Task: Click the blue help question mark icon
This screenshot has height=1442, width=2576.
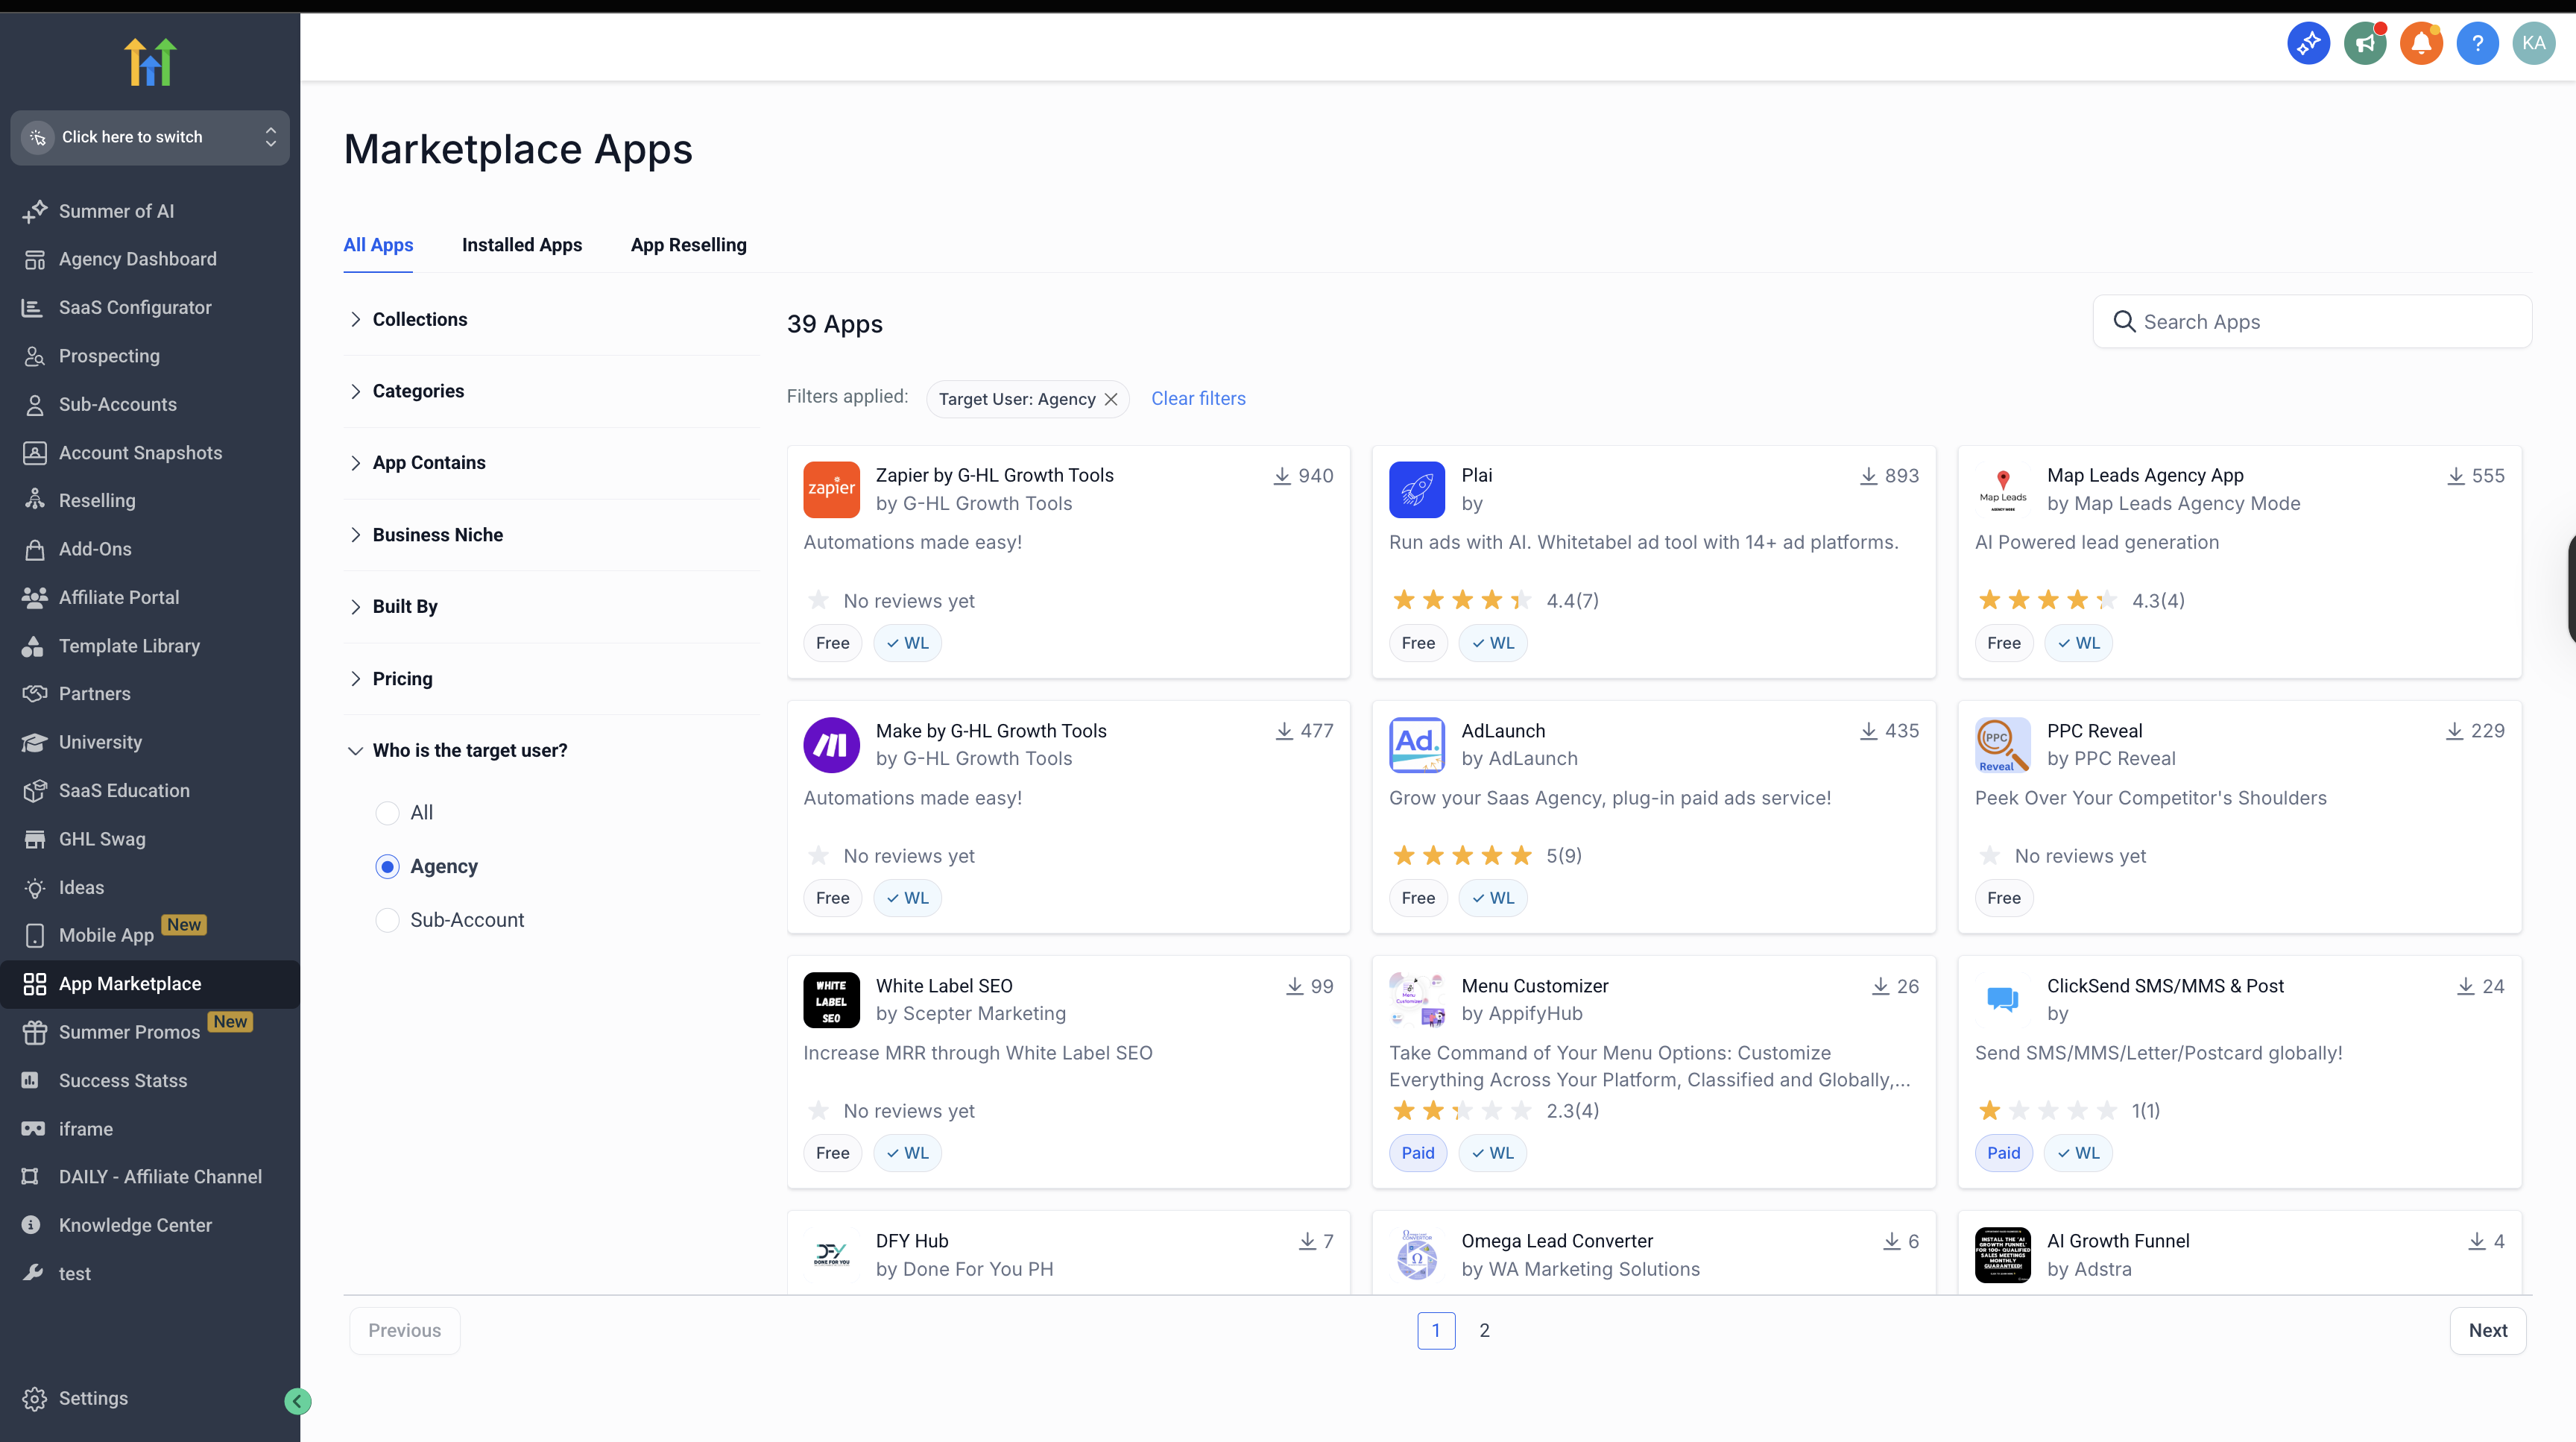Action: point(2477,43)
